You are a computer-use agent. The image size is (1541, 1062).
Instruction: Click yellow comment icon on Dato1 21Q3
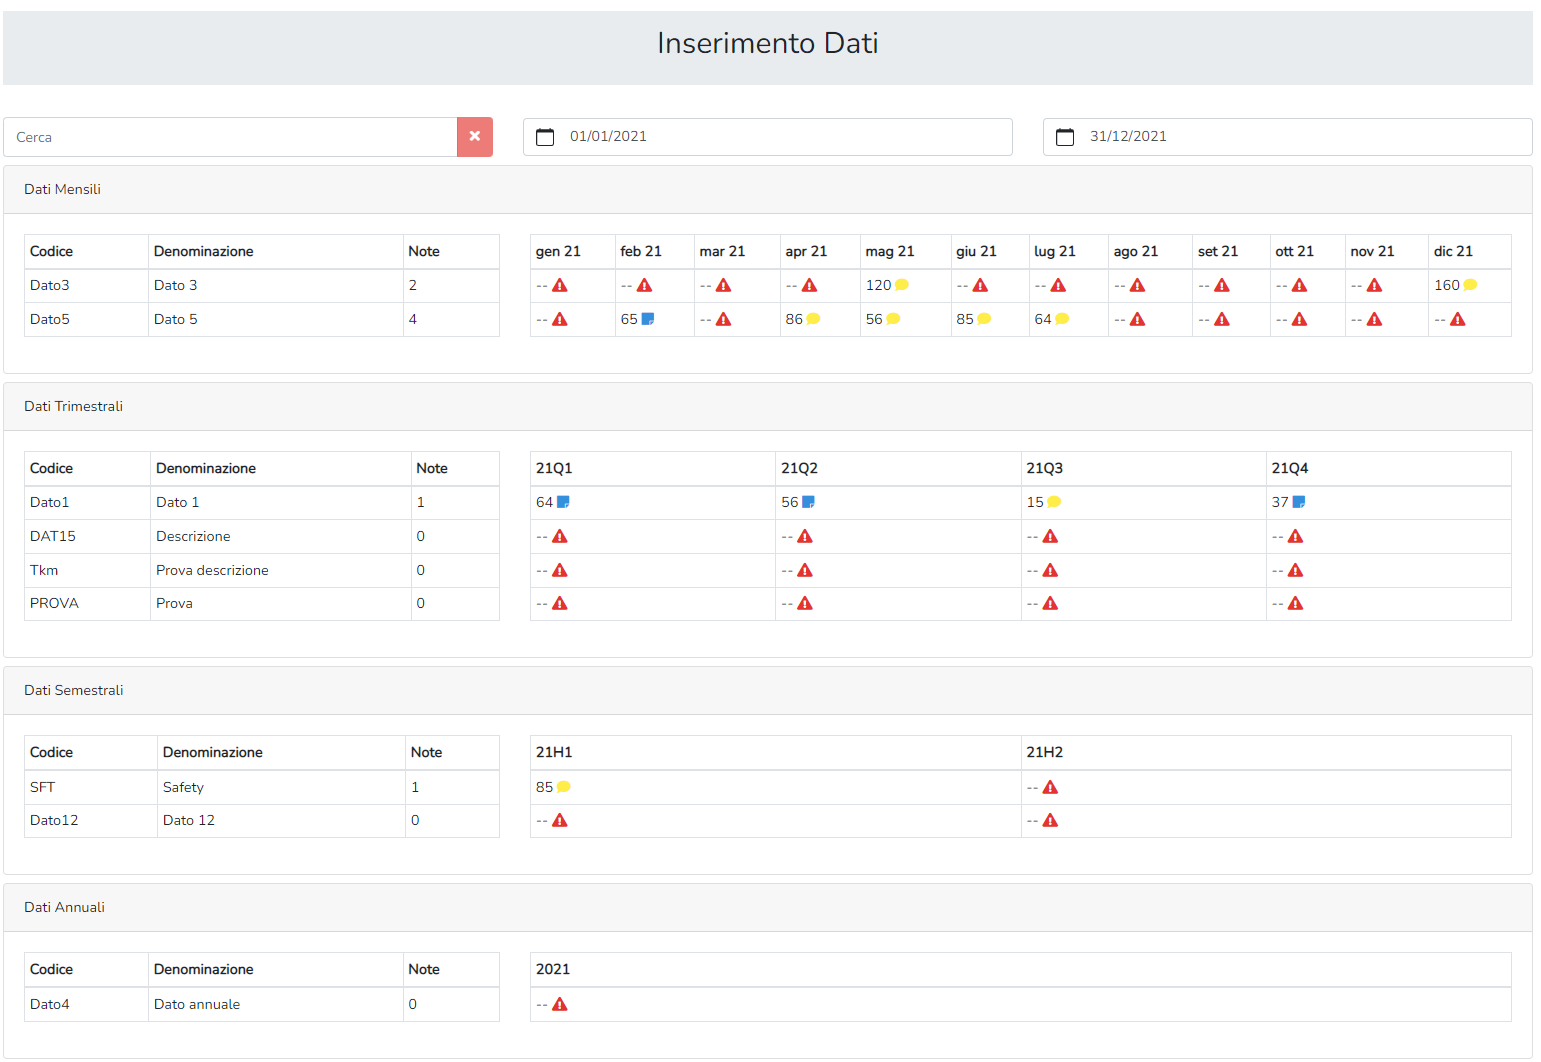click(x=1054, y=502)
